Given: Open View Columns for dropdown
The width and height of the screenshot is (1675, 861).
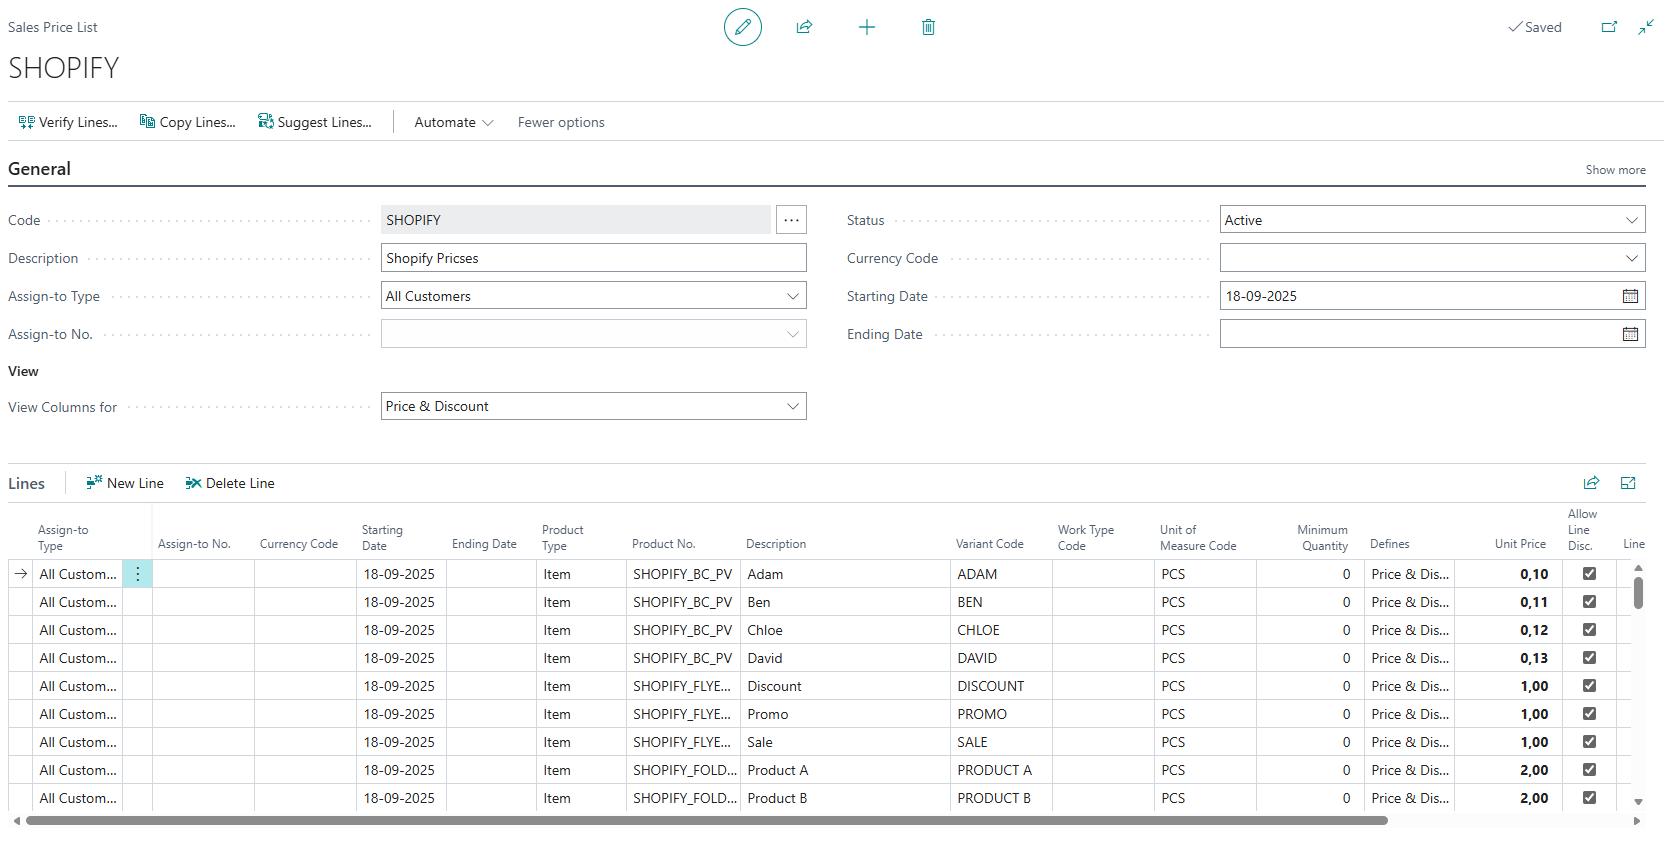Looking at the screenshot, I should tap(792, 406).
